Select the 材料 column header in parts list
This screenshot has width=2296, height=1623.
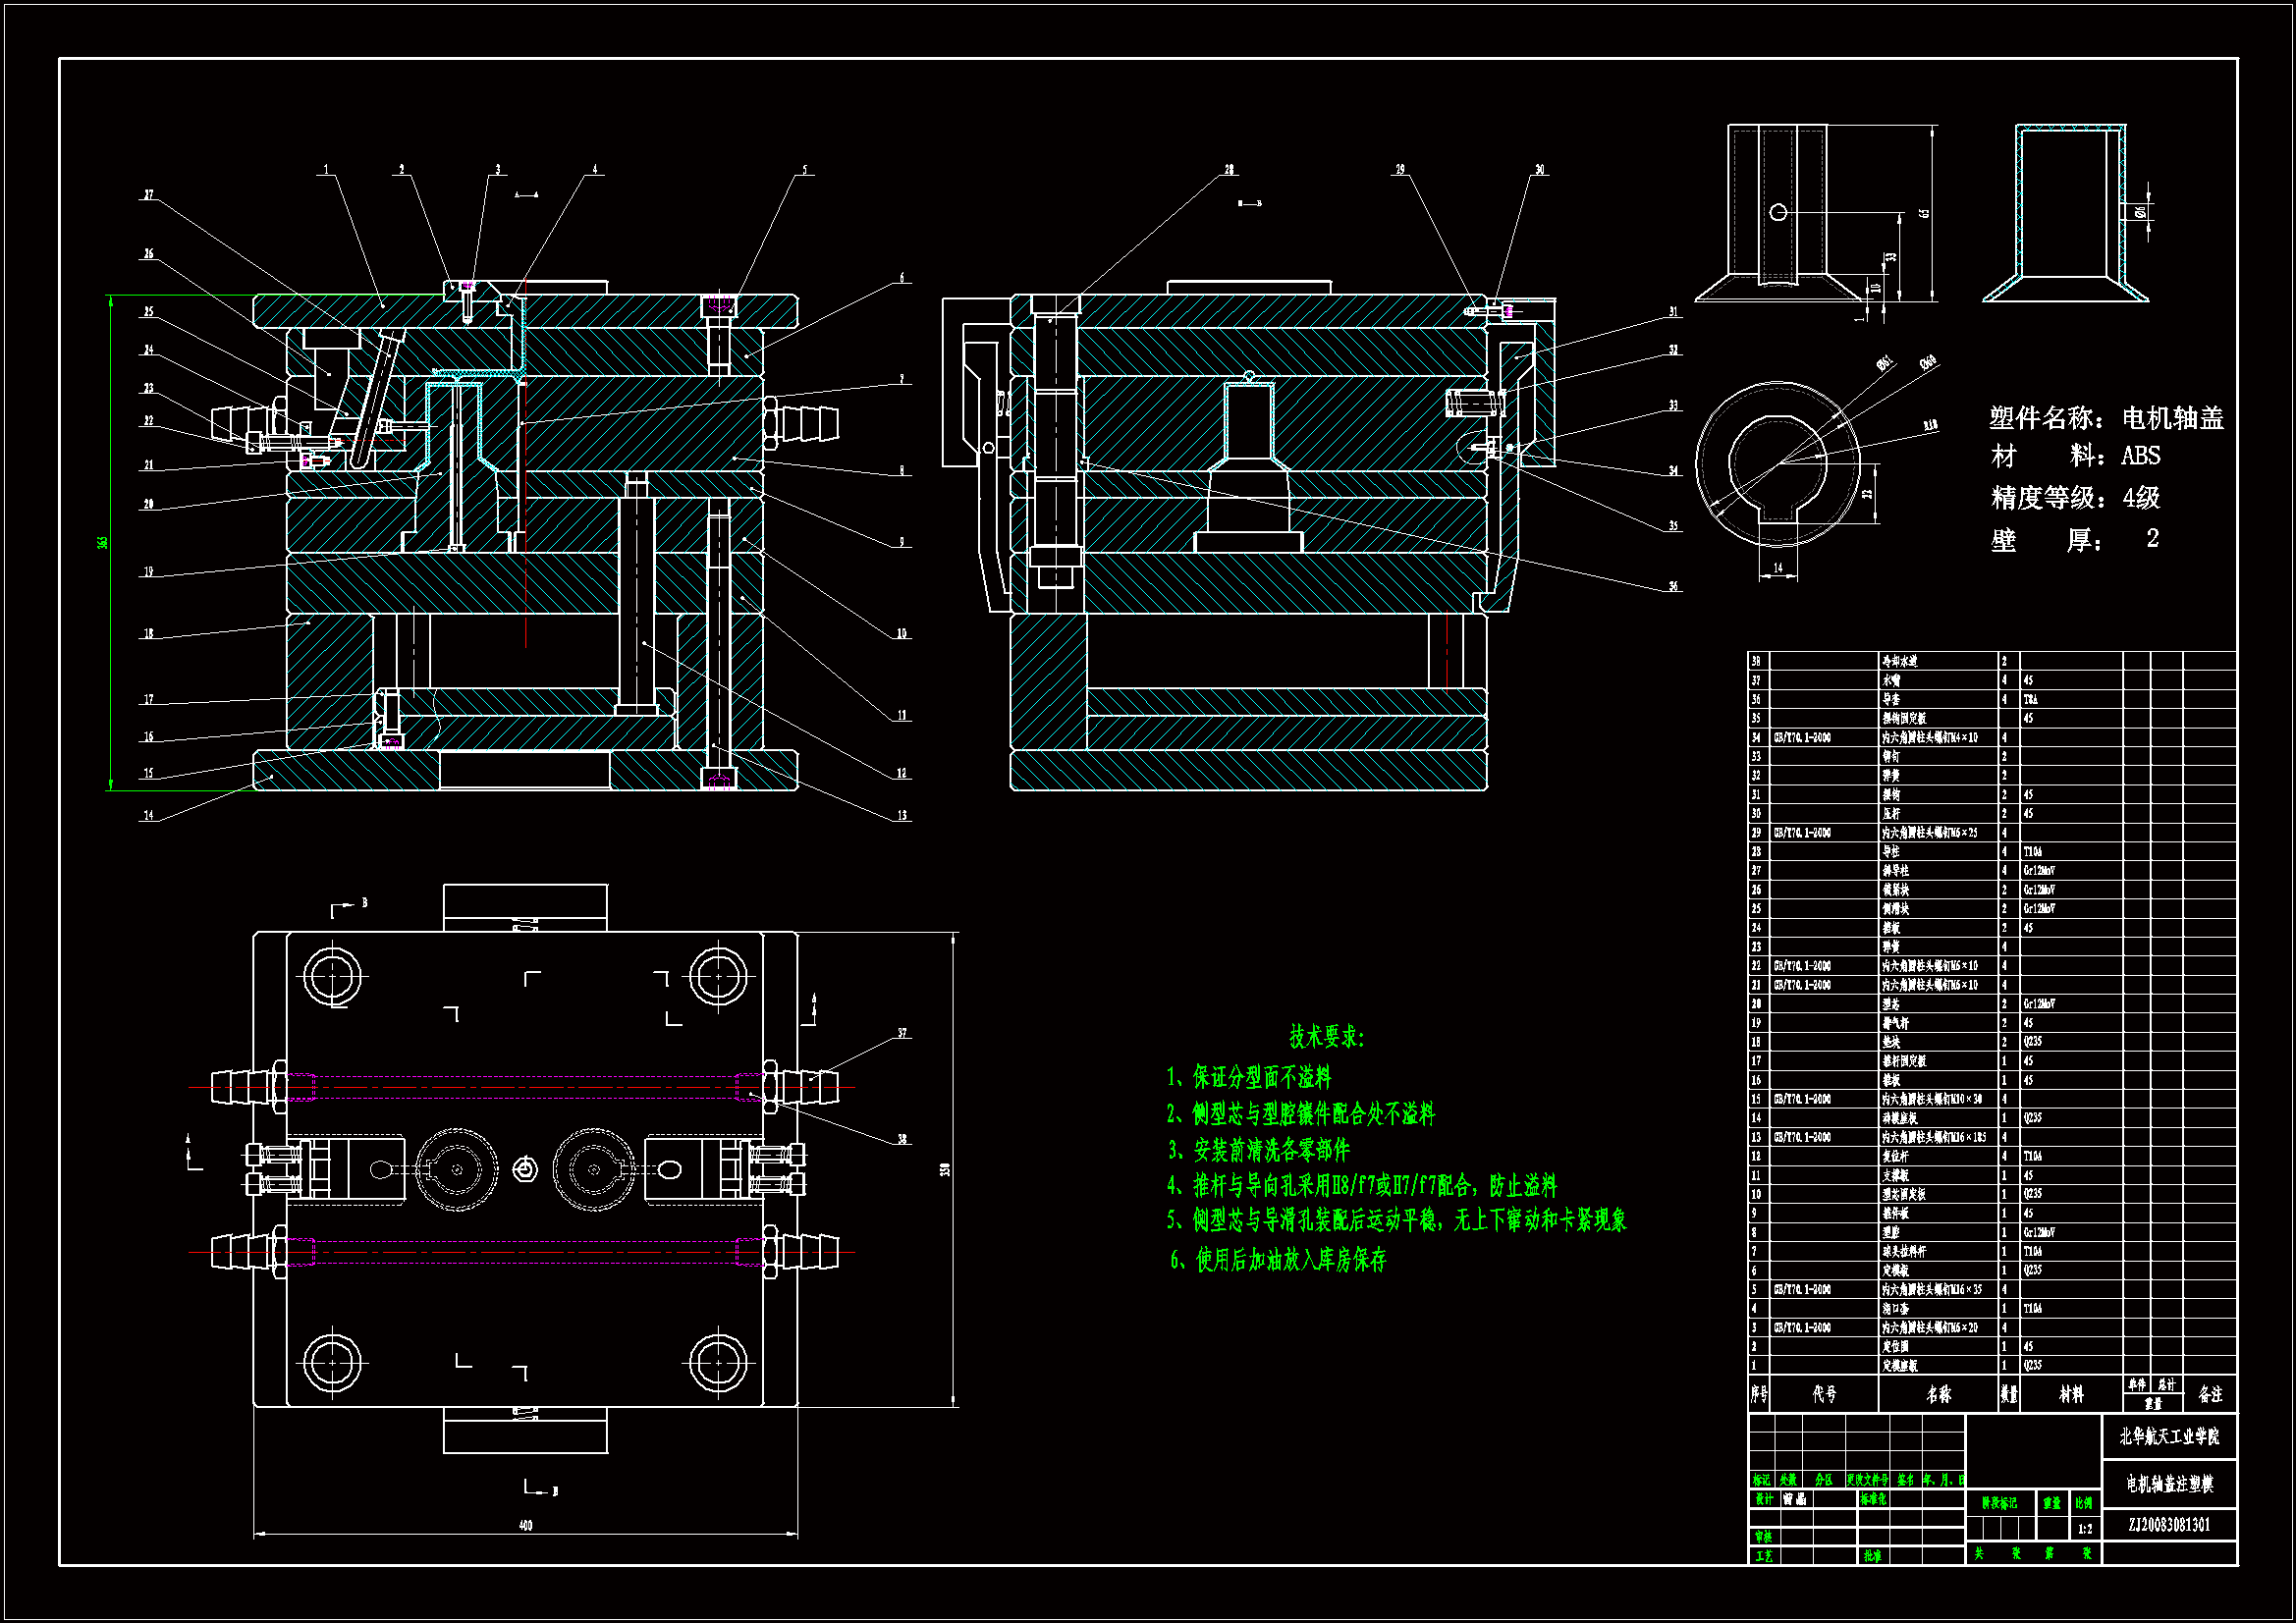point(2071,1393)
